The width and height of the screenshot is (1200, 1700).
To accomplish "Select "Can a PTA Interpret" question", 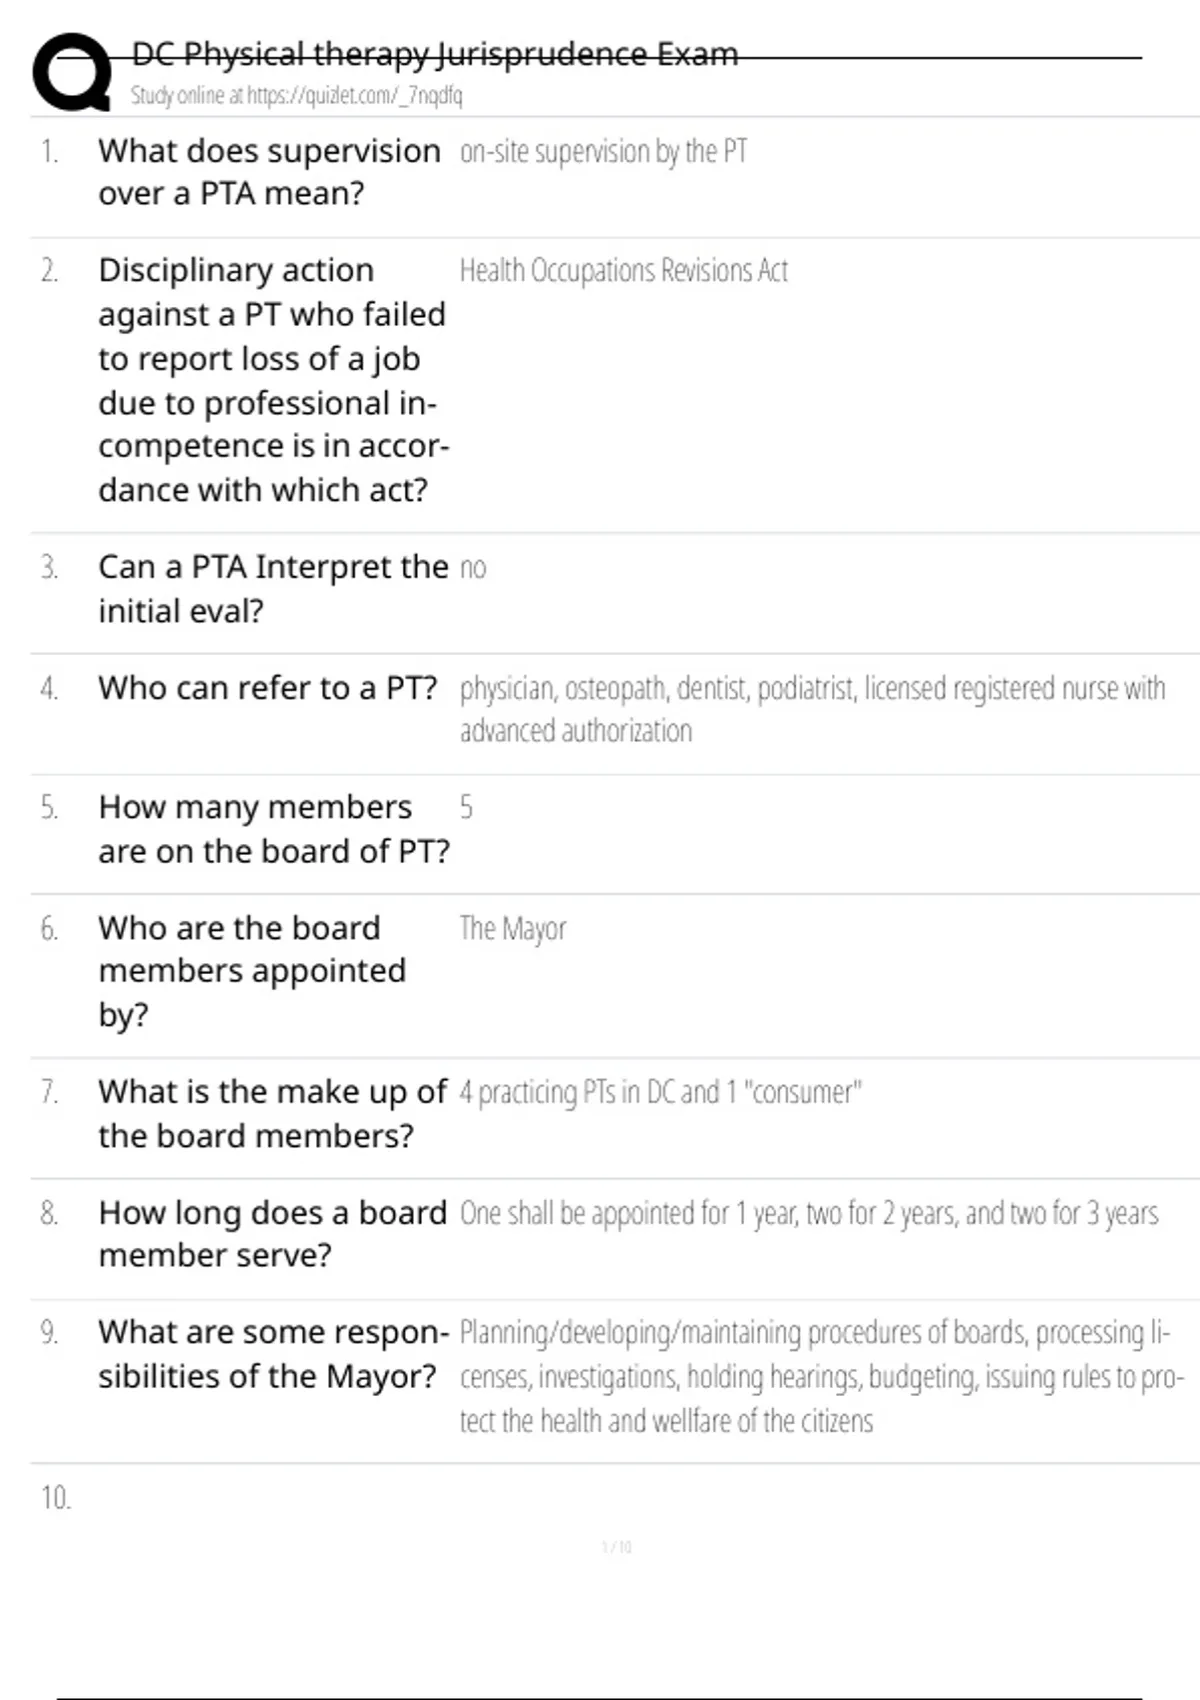I will [x=272, y=589].
